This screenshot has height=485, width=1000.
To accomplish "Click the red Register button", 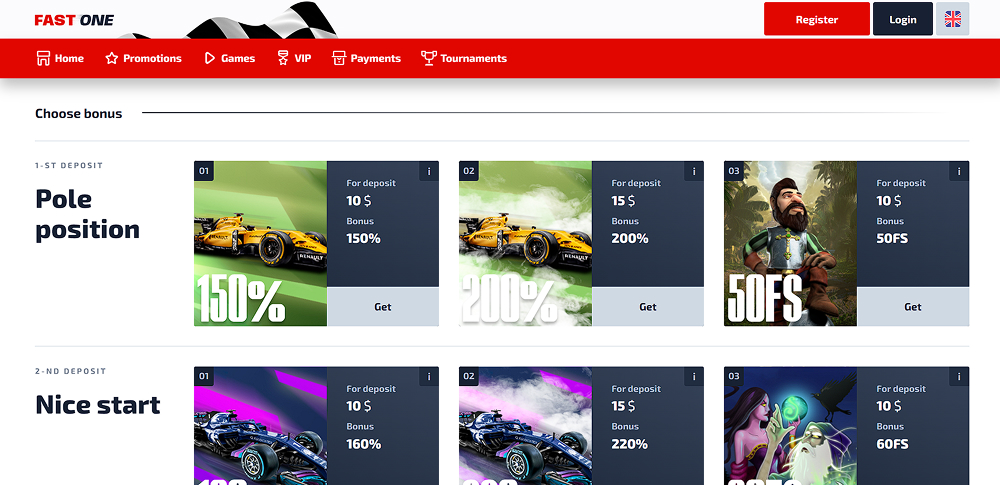I will click(817, 19).
